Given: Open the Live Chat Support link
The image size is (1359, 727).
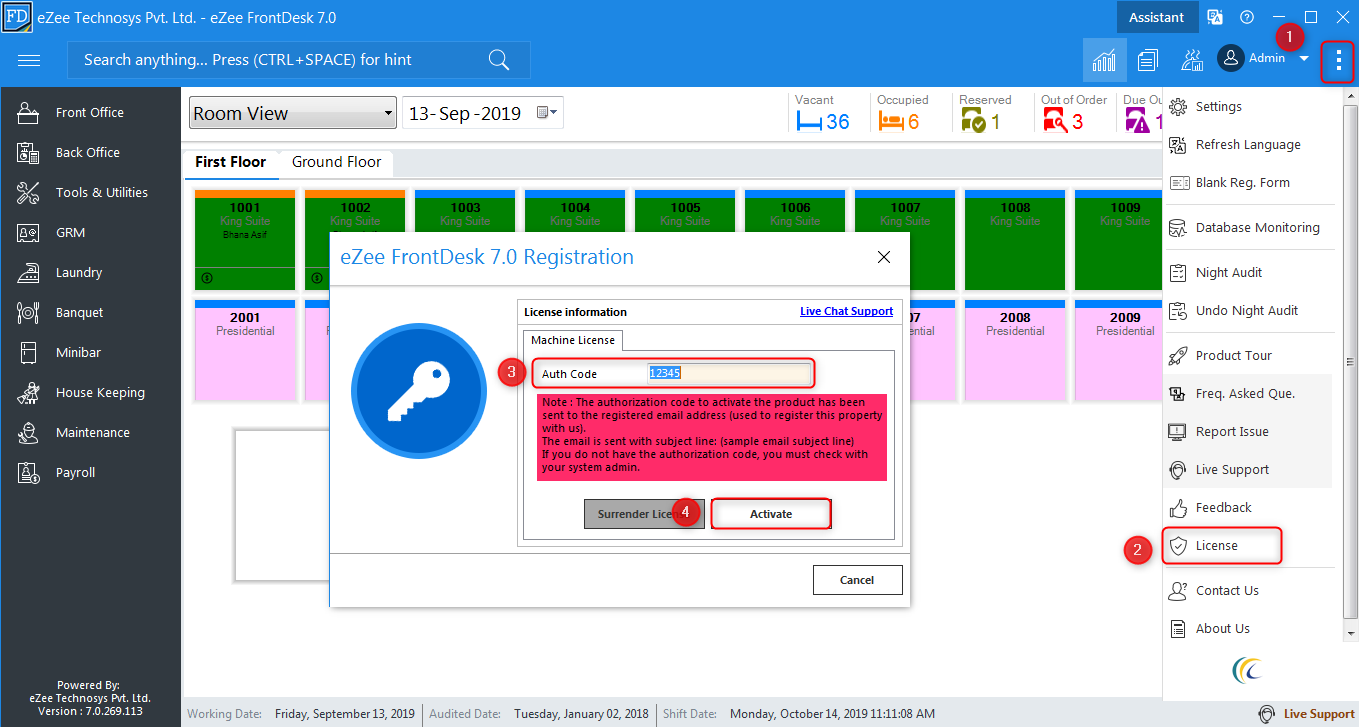Looking at the screenshot, I should (x=846, y=312).
